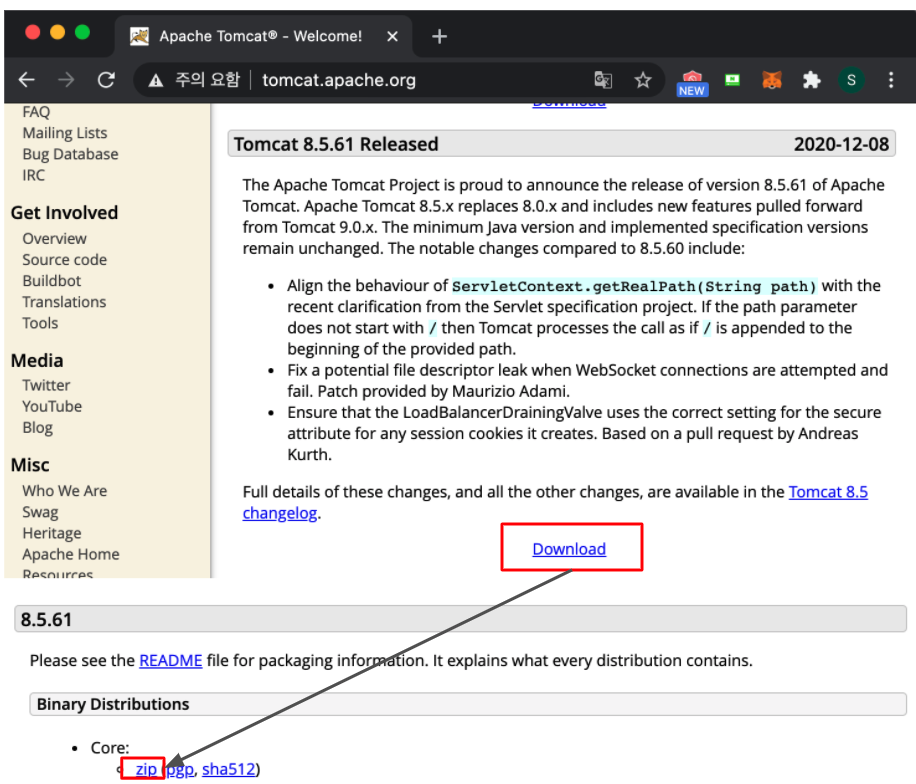Click the green screen extension icon

[732, 79]
